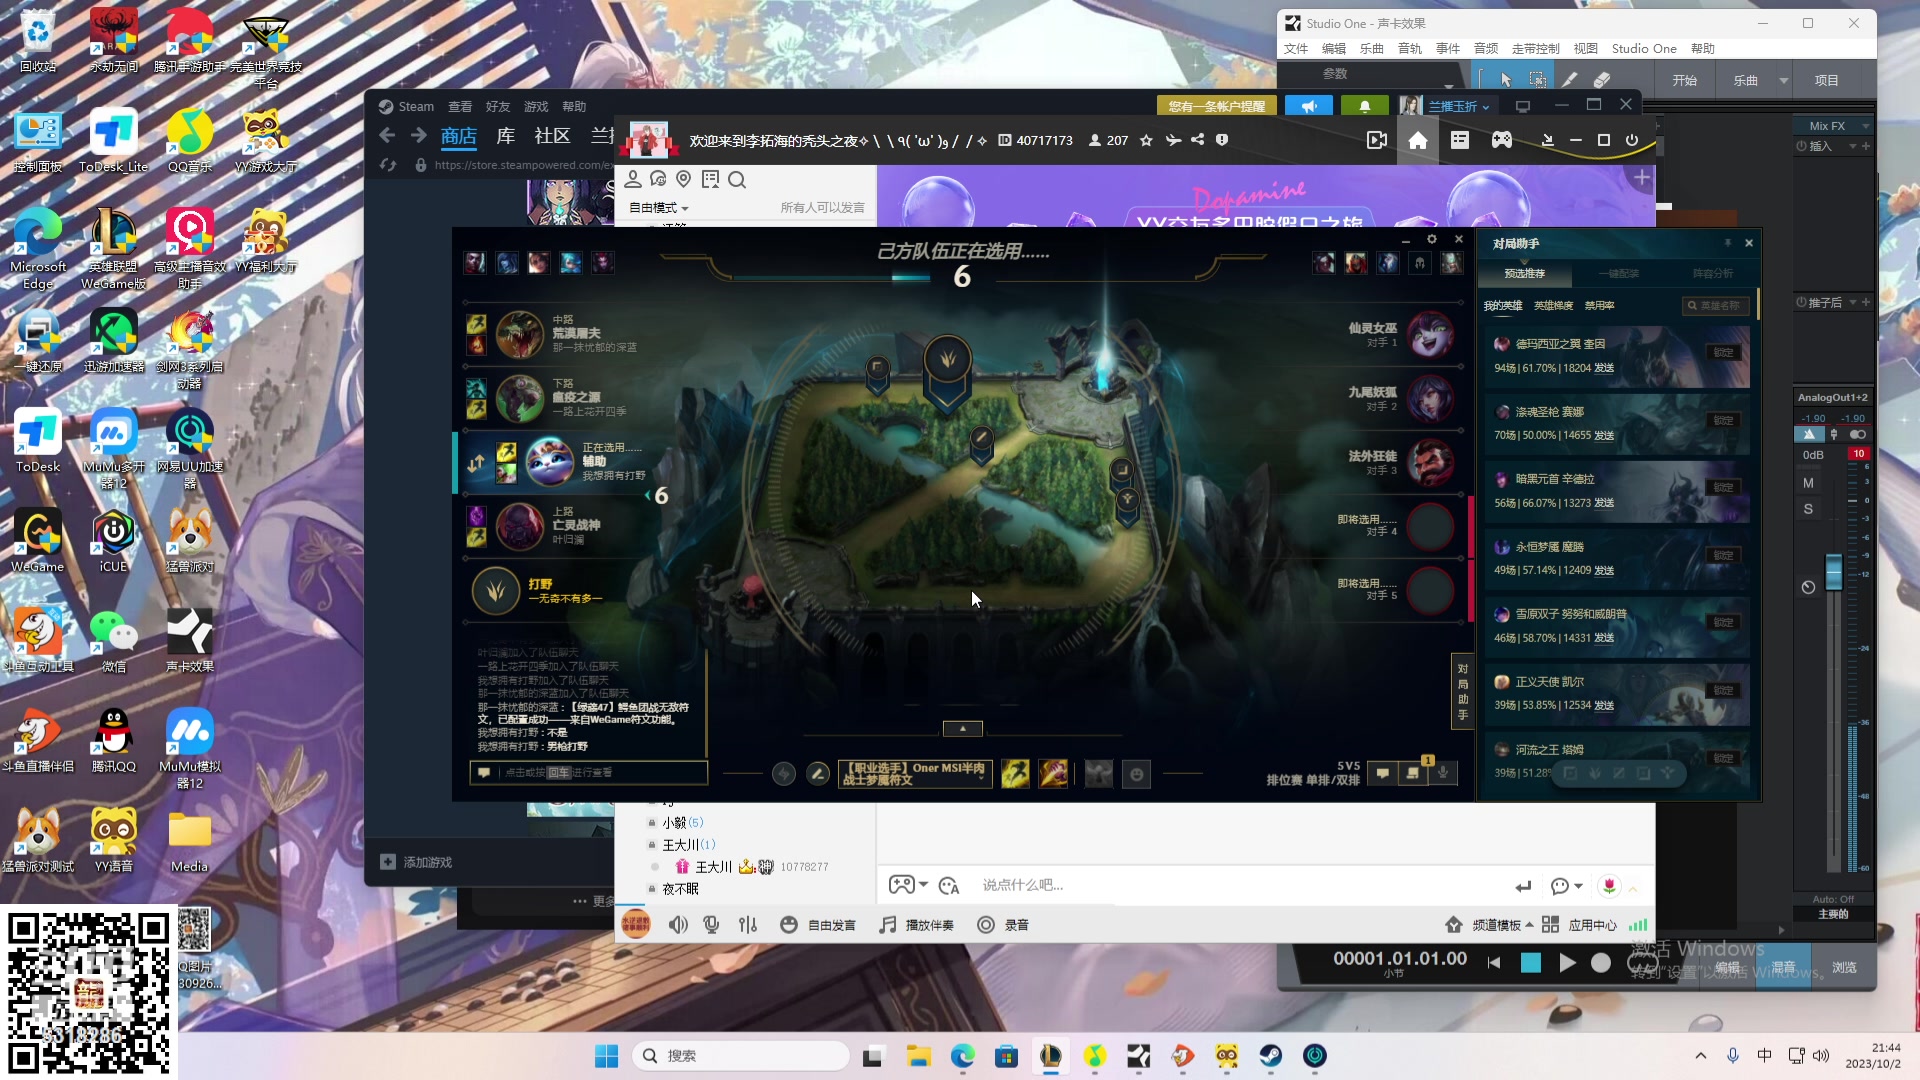Image resolution: width=1920 pixels, height=1080 pixels.
Task: Open the Studio One 走带控制 menu
Action: point(1536,49)
